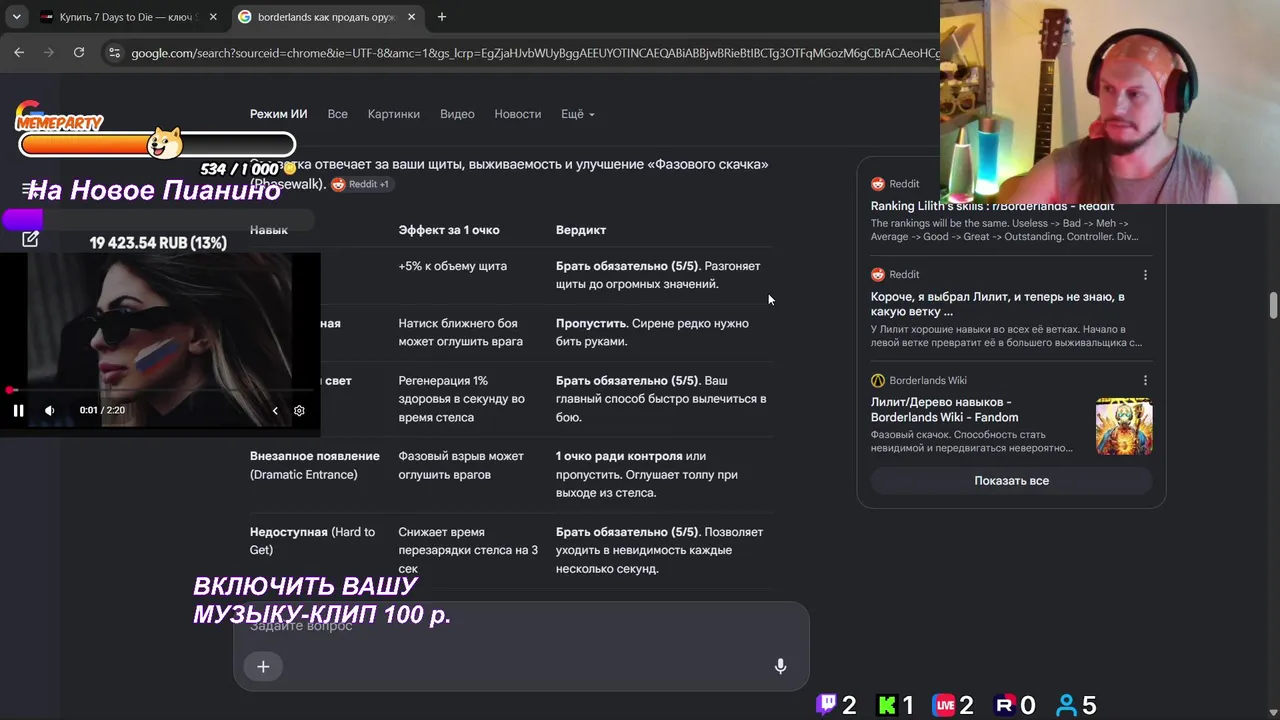The width and height of the screenshot is (1280, 720).
Task: Select the Эффект за 1 очко header
Action: click(x=449, y=230)
